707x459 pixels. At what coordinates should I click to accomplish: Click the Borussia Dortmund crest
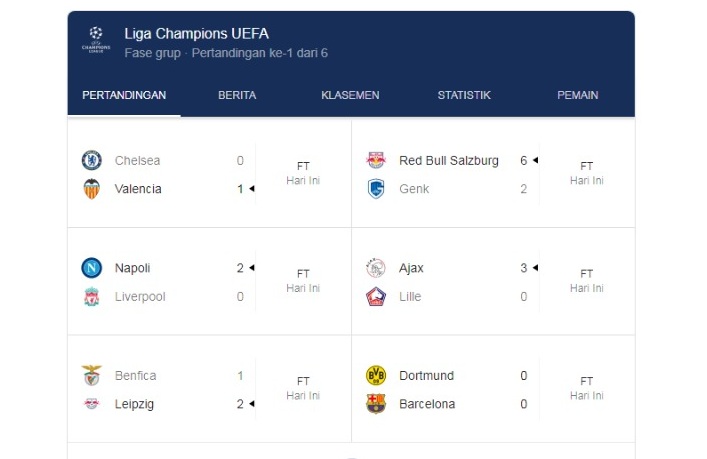376,376
